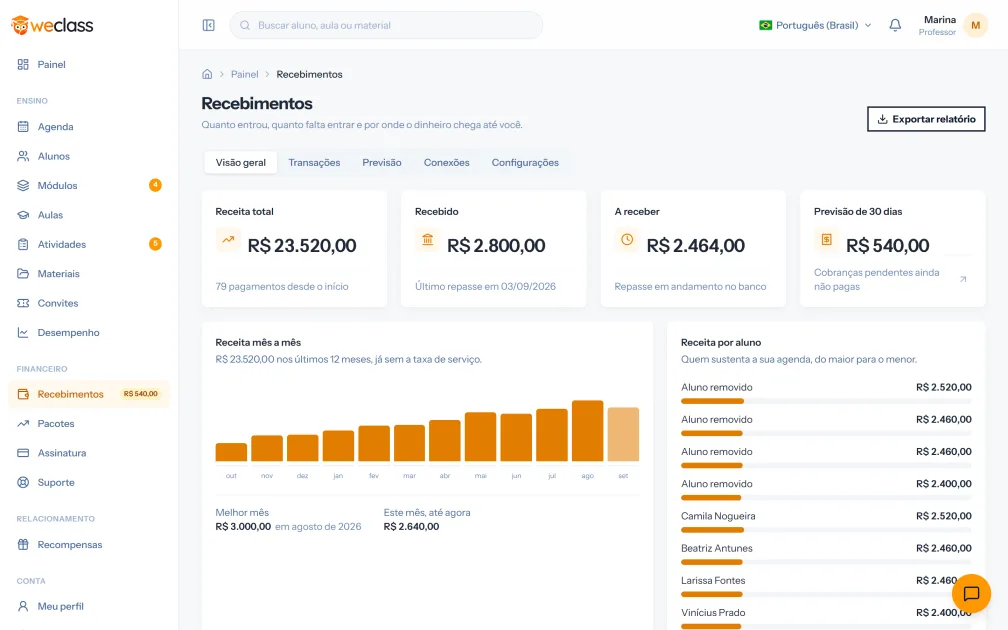Open Desempenho in the sidebar
The width and height of the screenshot is (1008, 630).
pyautogui.click(x=89, y=332)
